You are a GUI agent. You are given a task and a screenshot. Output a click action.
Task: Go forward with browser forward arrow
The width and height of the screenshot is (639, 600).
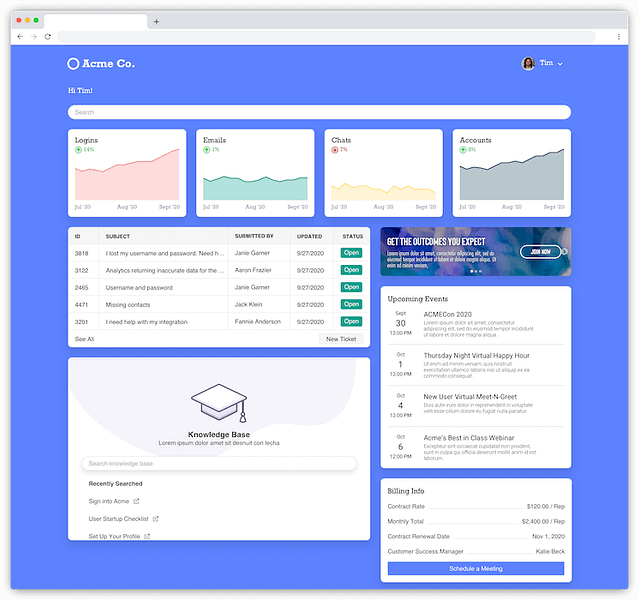34,37
